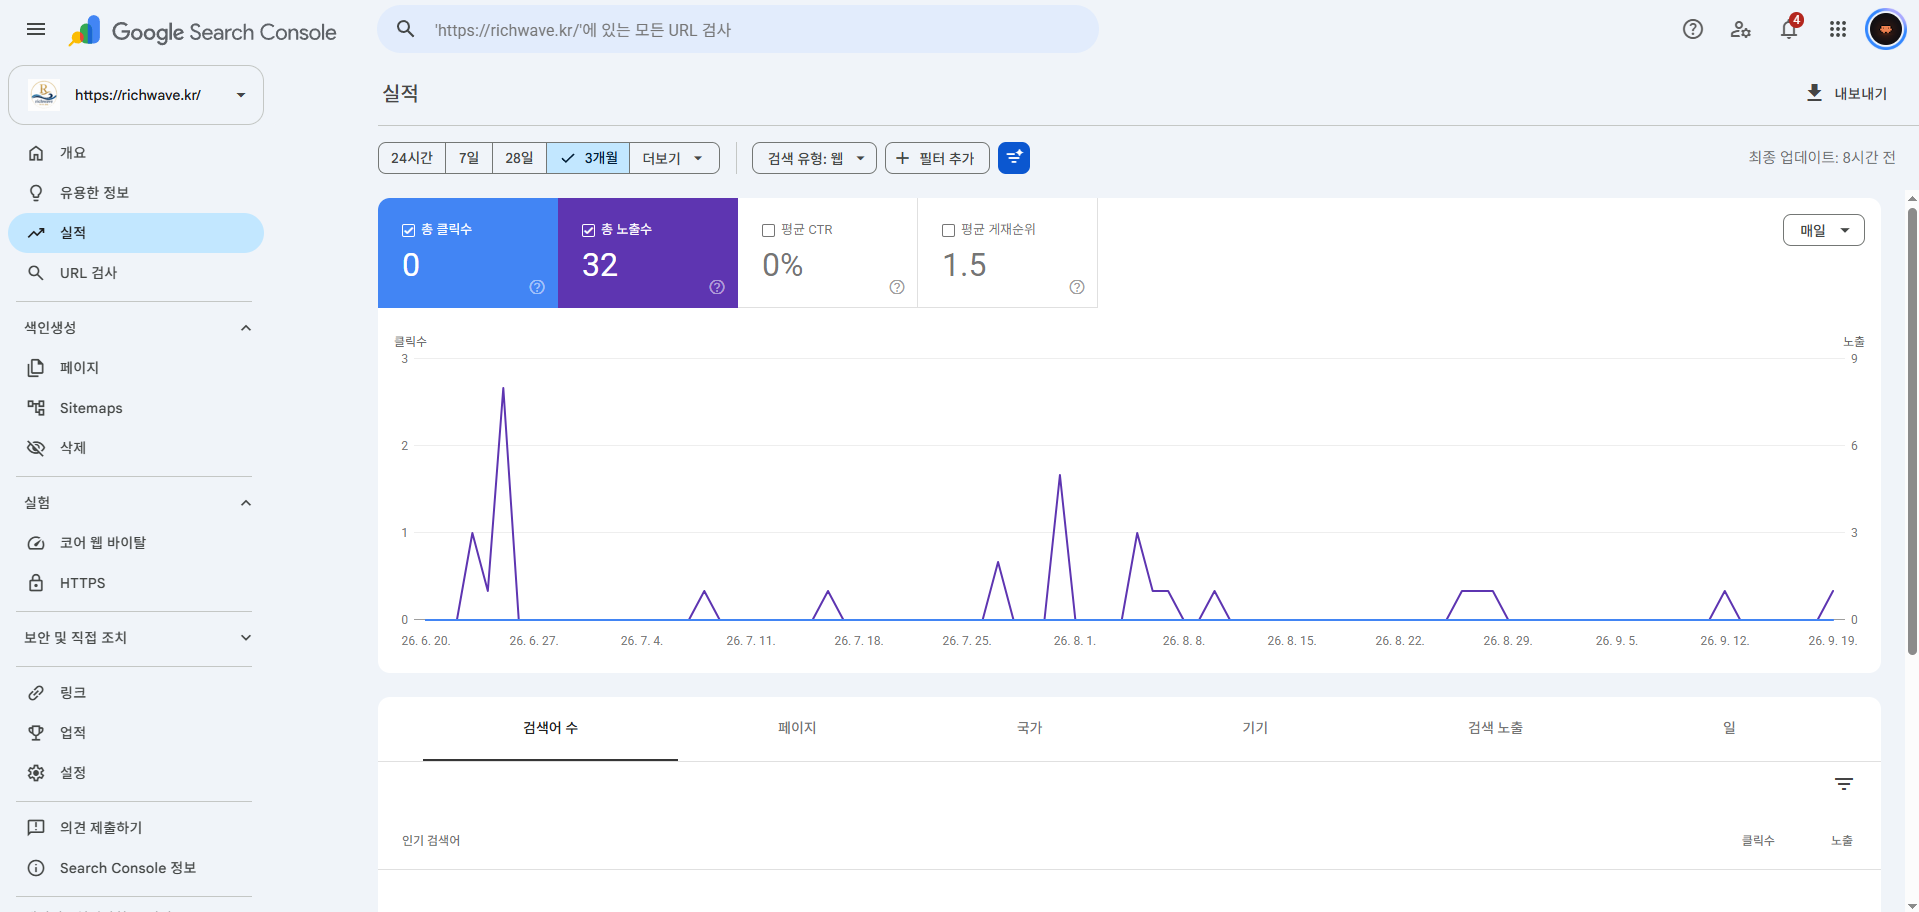The width and height of the screenshot is (1919, 912).
Task: Open 검색 유형: 웹 dropdown
Action: (814, 158)
